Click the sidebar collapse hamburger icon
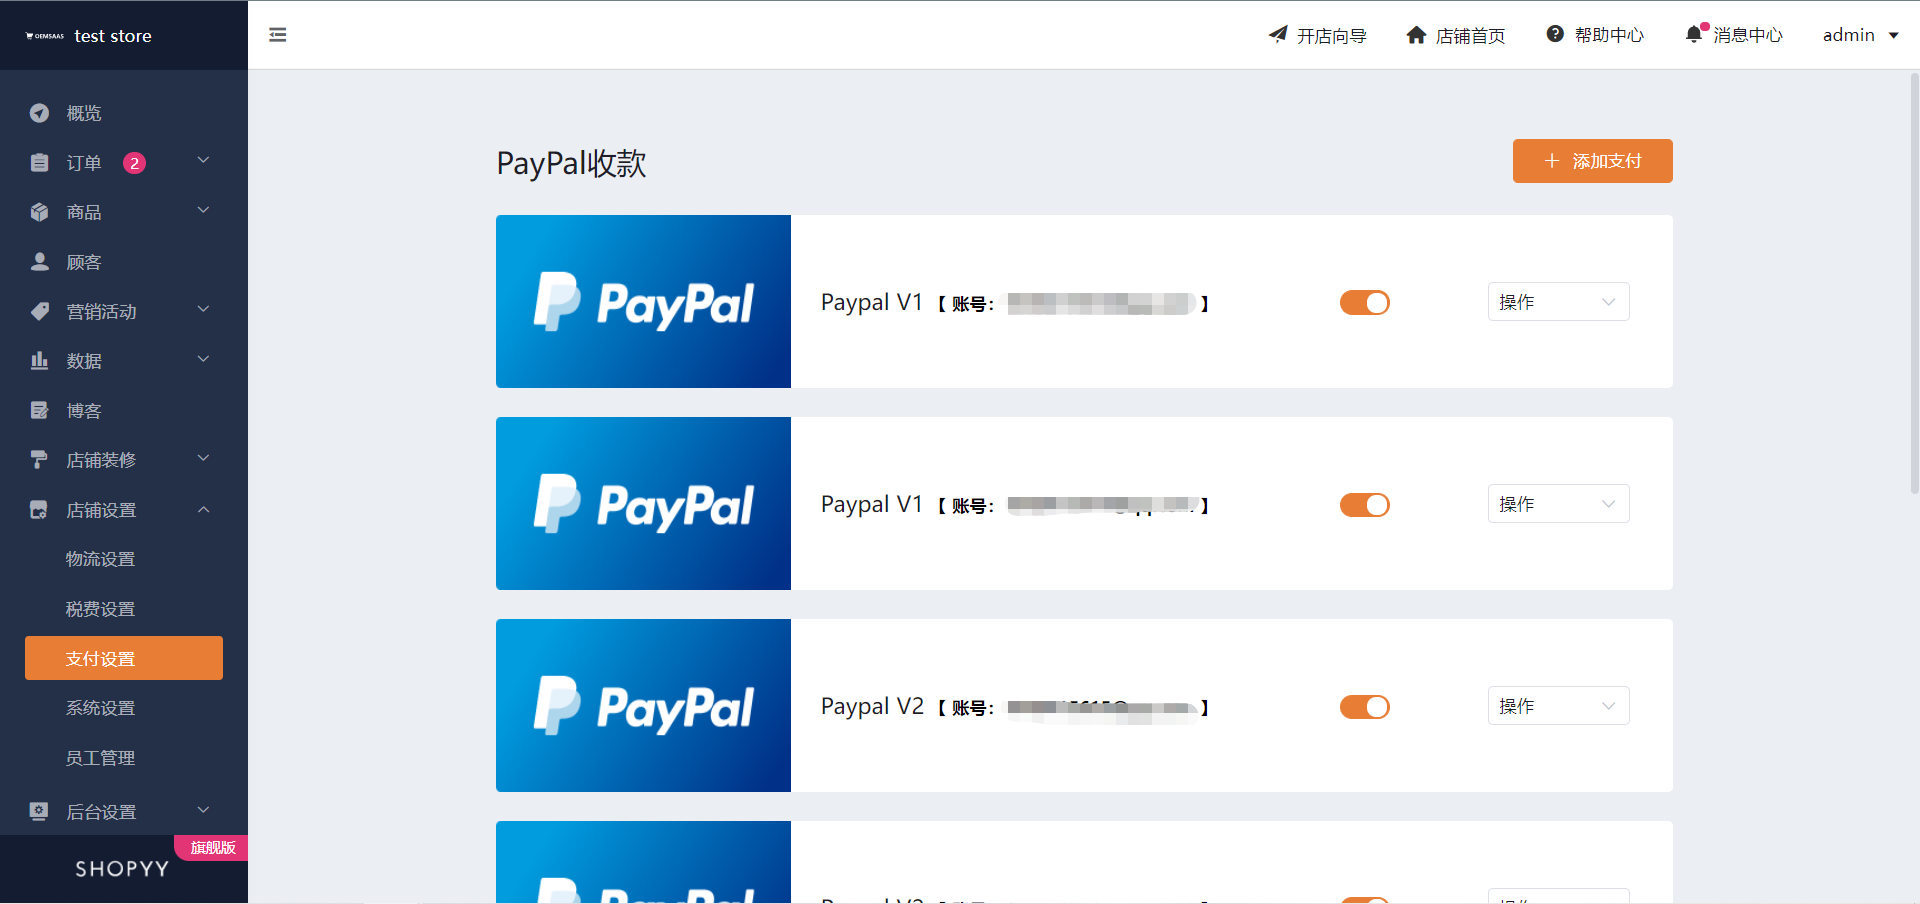This screenshot has width=1920, height=904. [278, 35]
